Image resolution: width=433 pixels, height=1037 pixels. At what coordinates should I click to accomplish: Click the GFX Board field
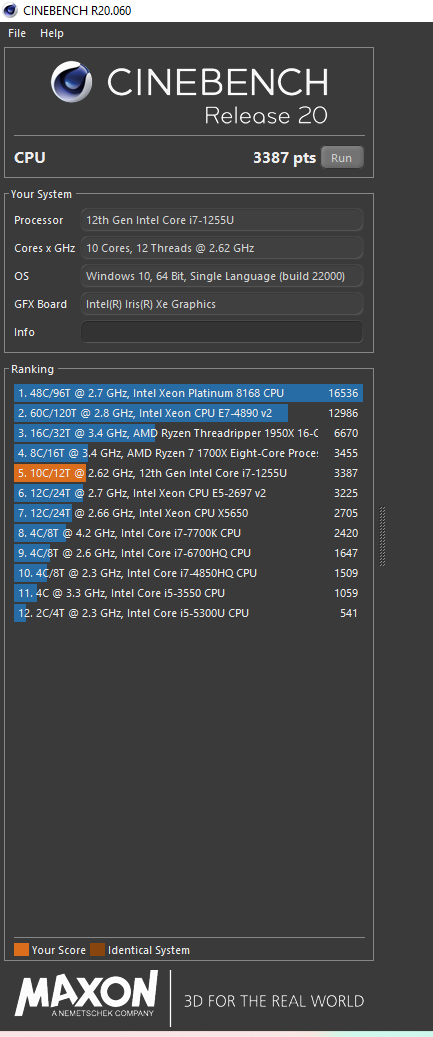pos(222,304)
